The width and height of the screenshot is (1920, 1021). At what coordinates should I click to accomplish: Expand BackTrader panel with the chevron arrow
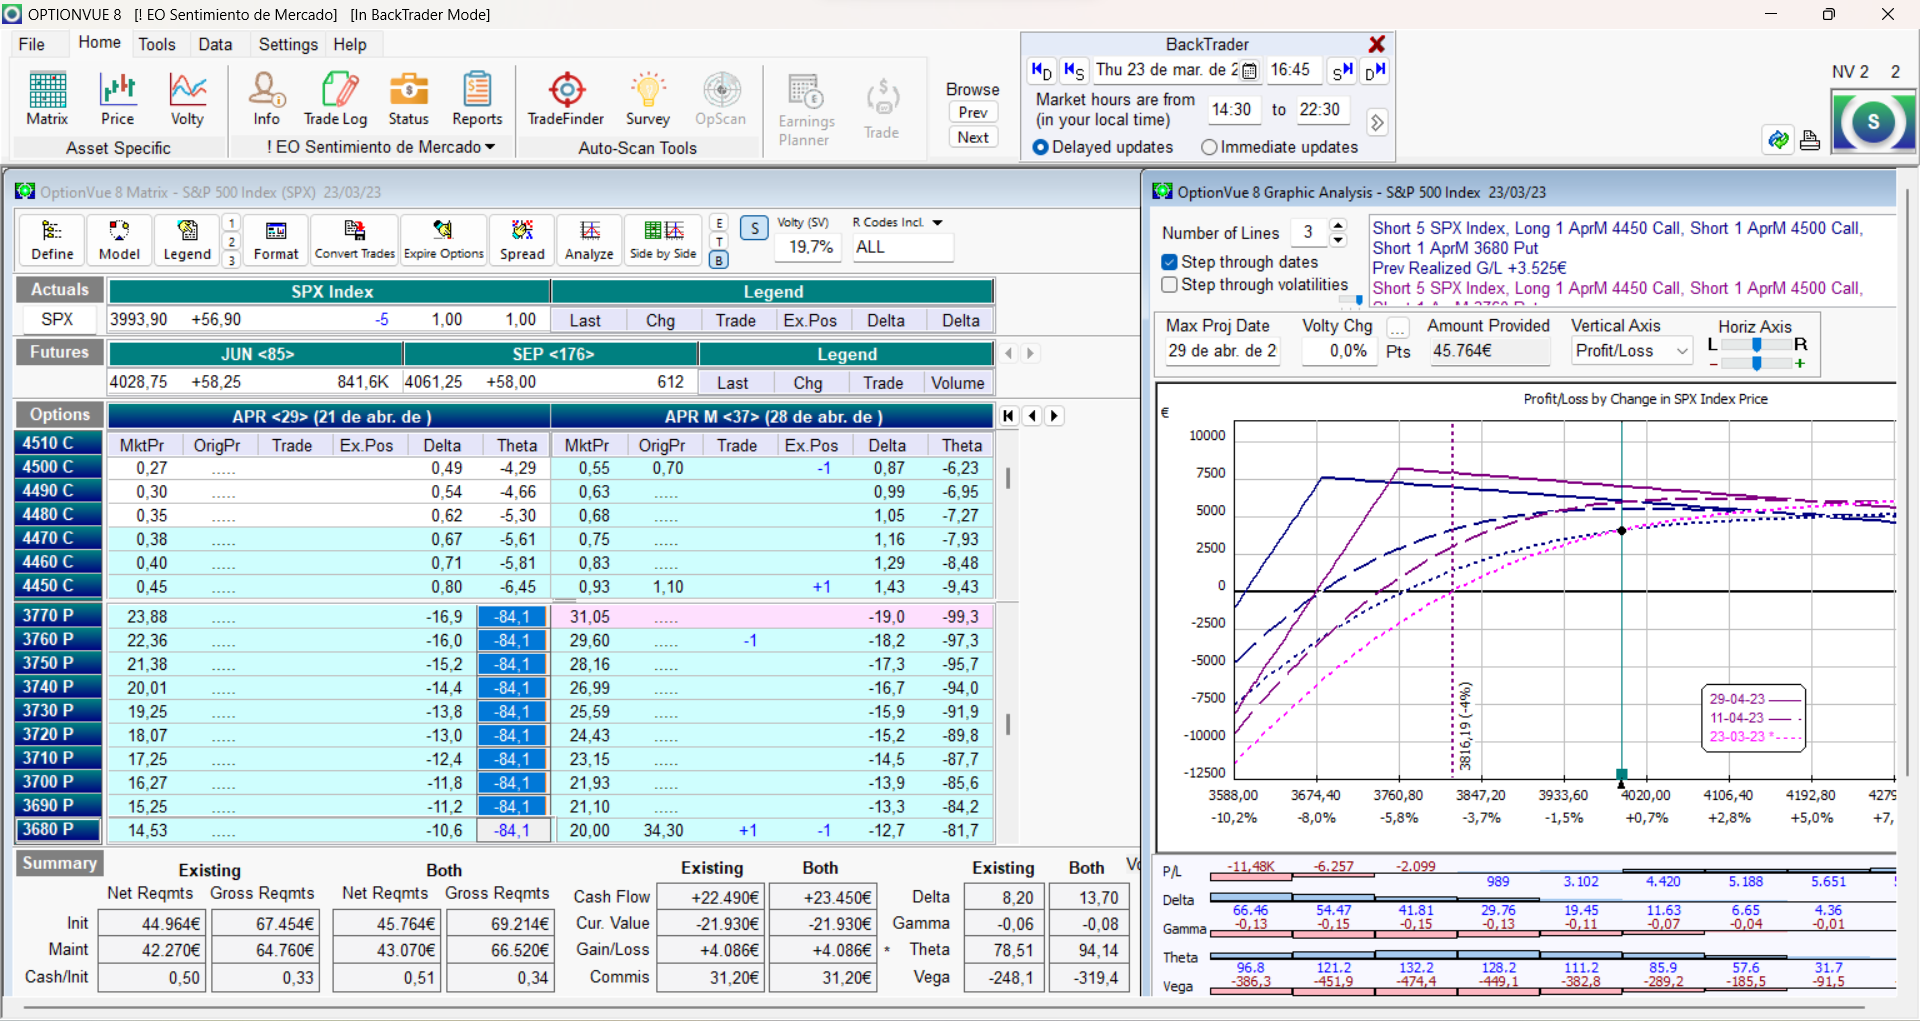1377,122
